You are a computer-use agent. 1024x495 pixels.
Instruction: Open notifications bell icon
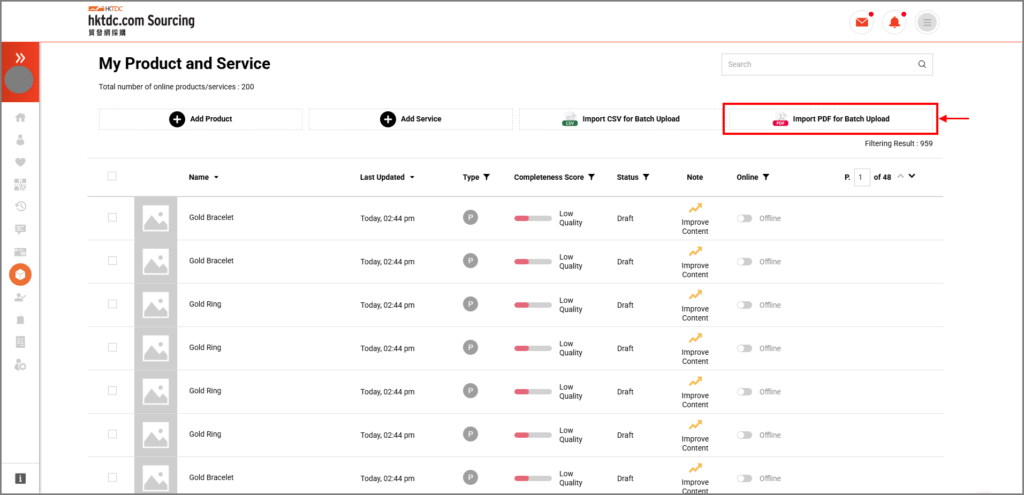[894, 23]
